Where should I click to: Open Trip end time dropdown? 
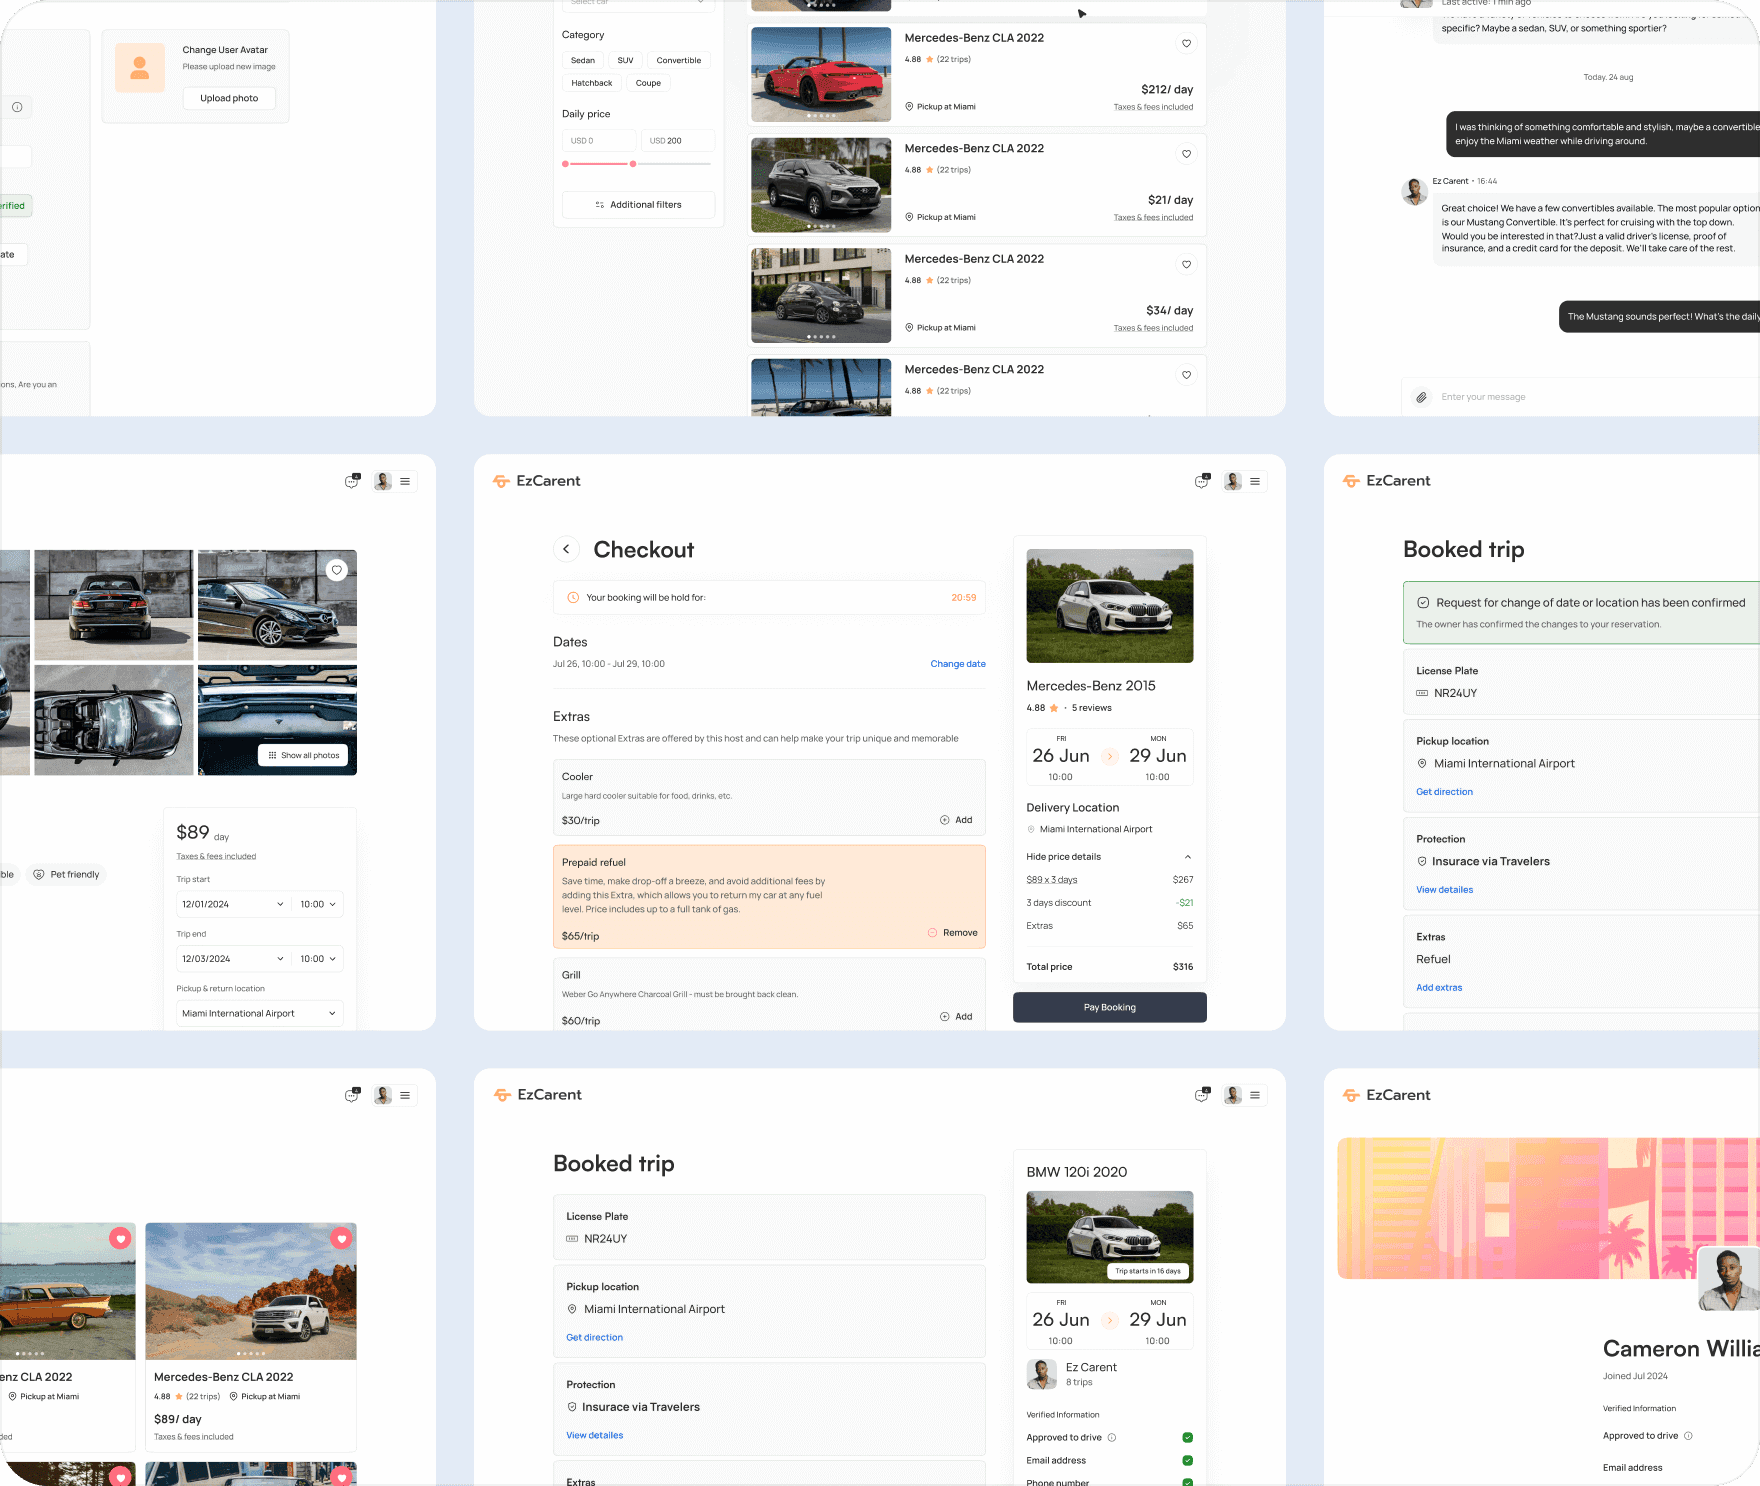(318, 959)
